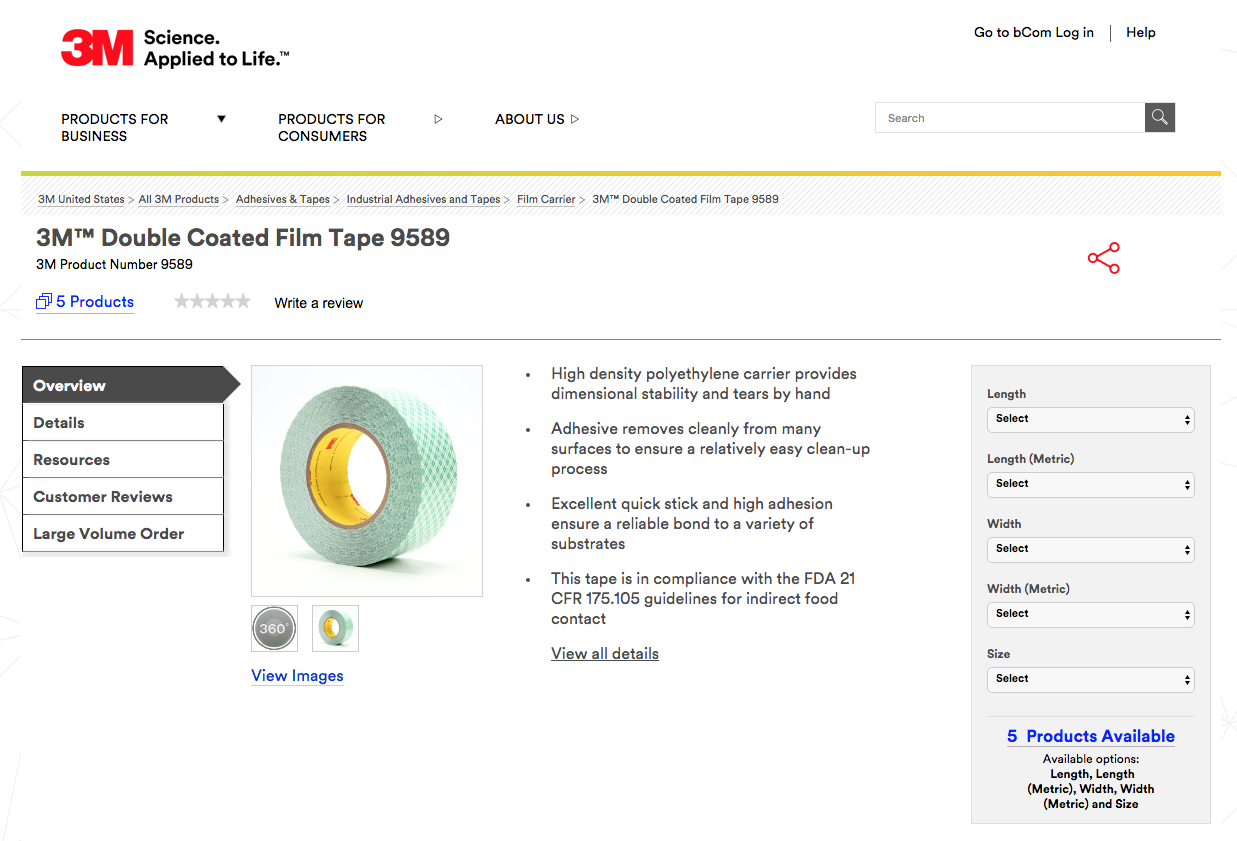Viewport: 1237px width, 841px height.
Task: Open the Width dropdown
Action: click(1091, 549)
